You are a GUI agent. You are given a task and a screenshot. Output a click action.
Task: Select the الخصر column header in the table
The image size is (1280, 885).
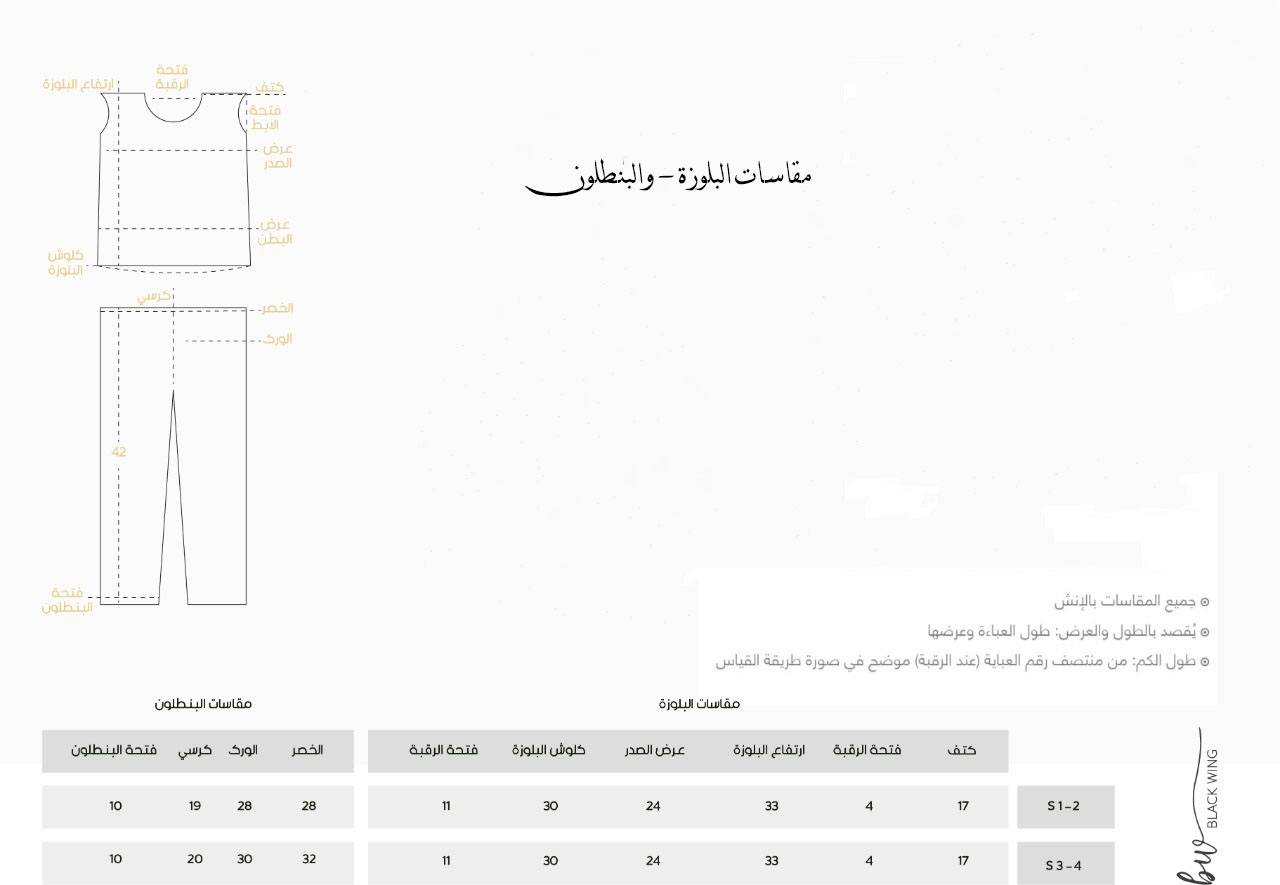point(307,750)
